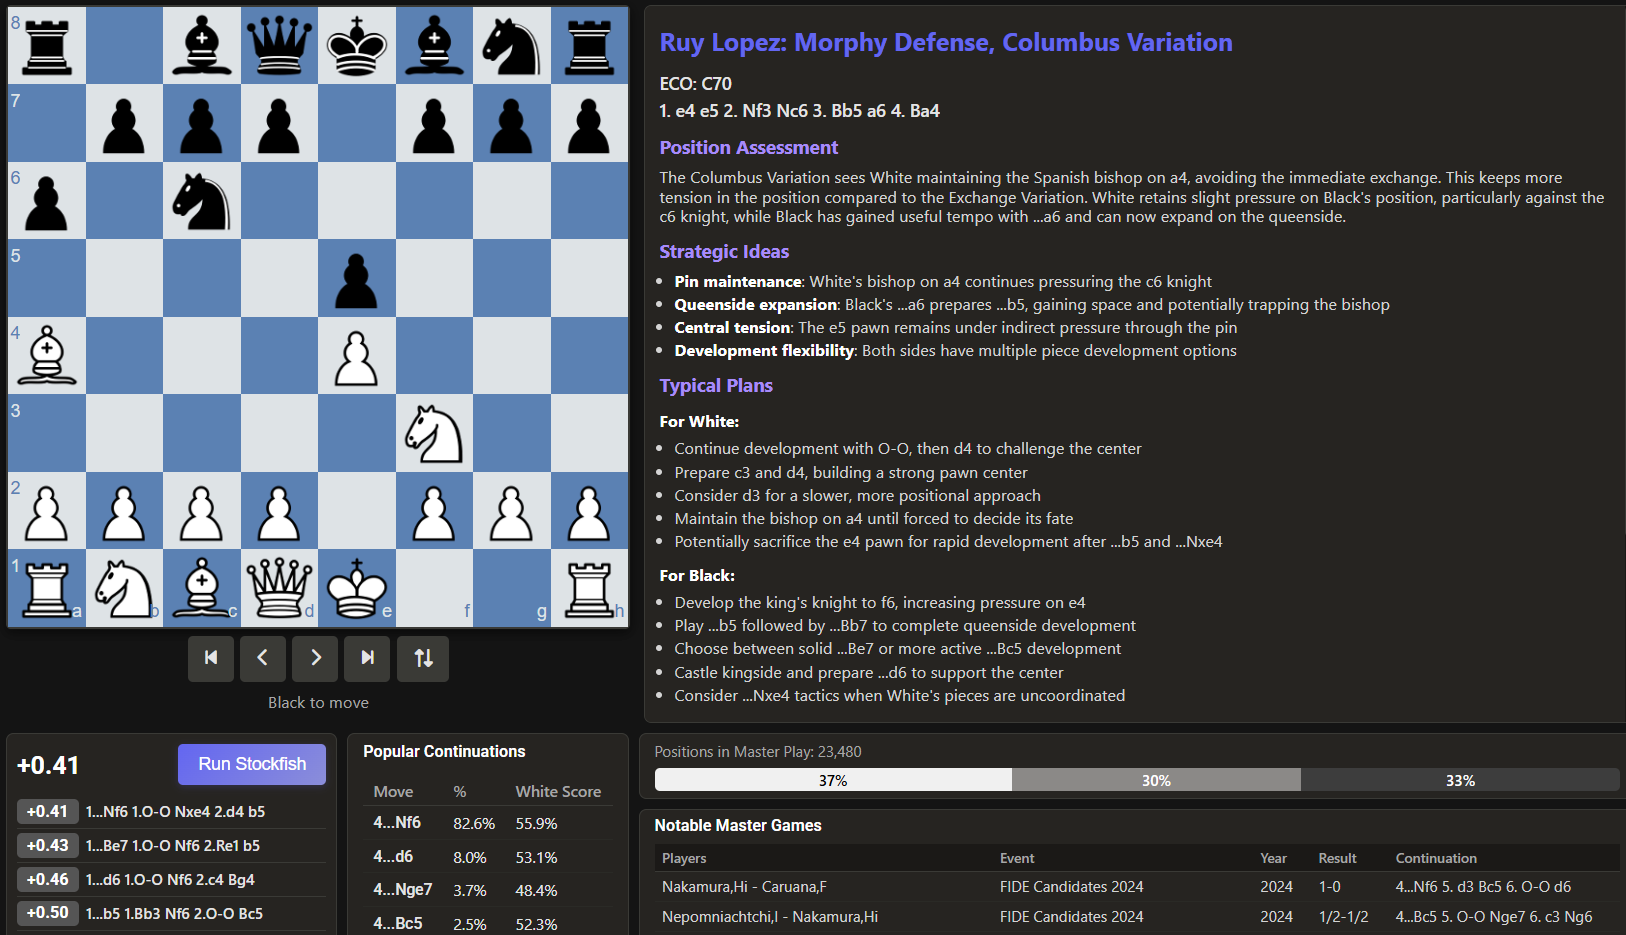
Task: Click the white knight on f3
Action: (x=434, y=434)
